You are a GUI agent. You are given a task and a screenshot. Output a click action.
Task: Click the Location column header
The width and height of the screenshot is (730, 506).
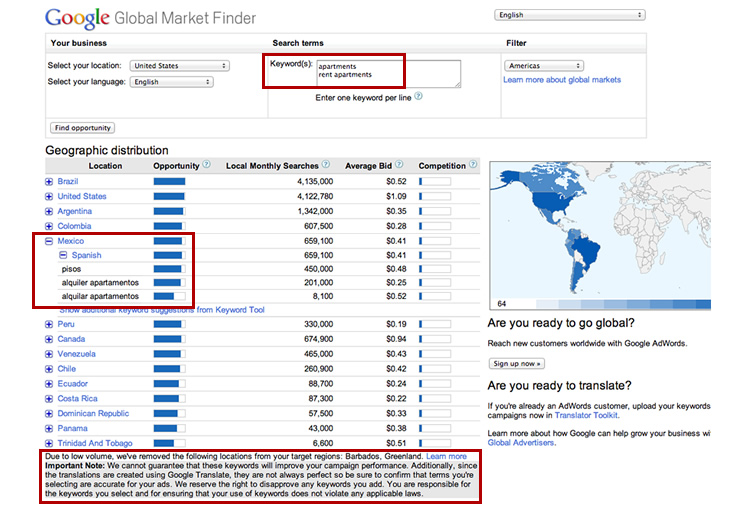(x=105, y=166)
